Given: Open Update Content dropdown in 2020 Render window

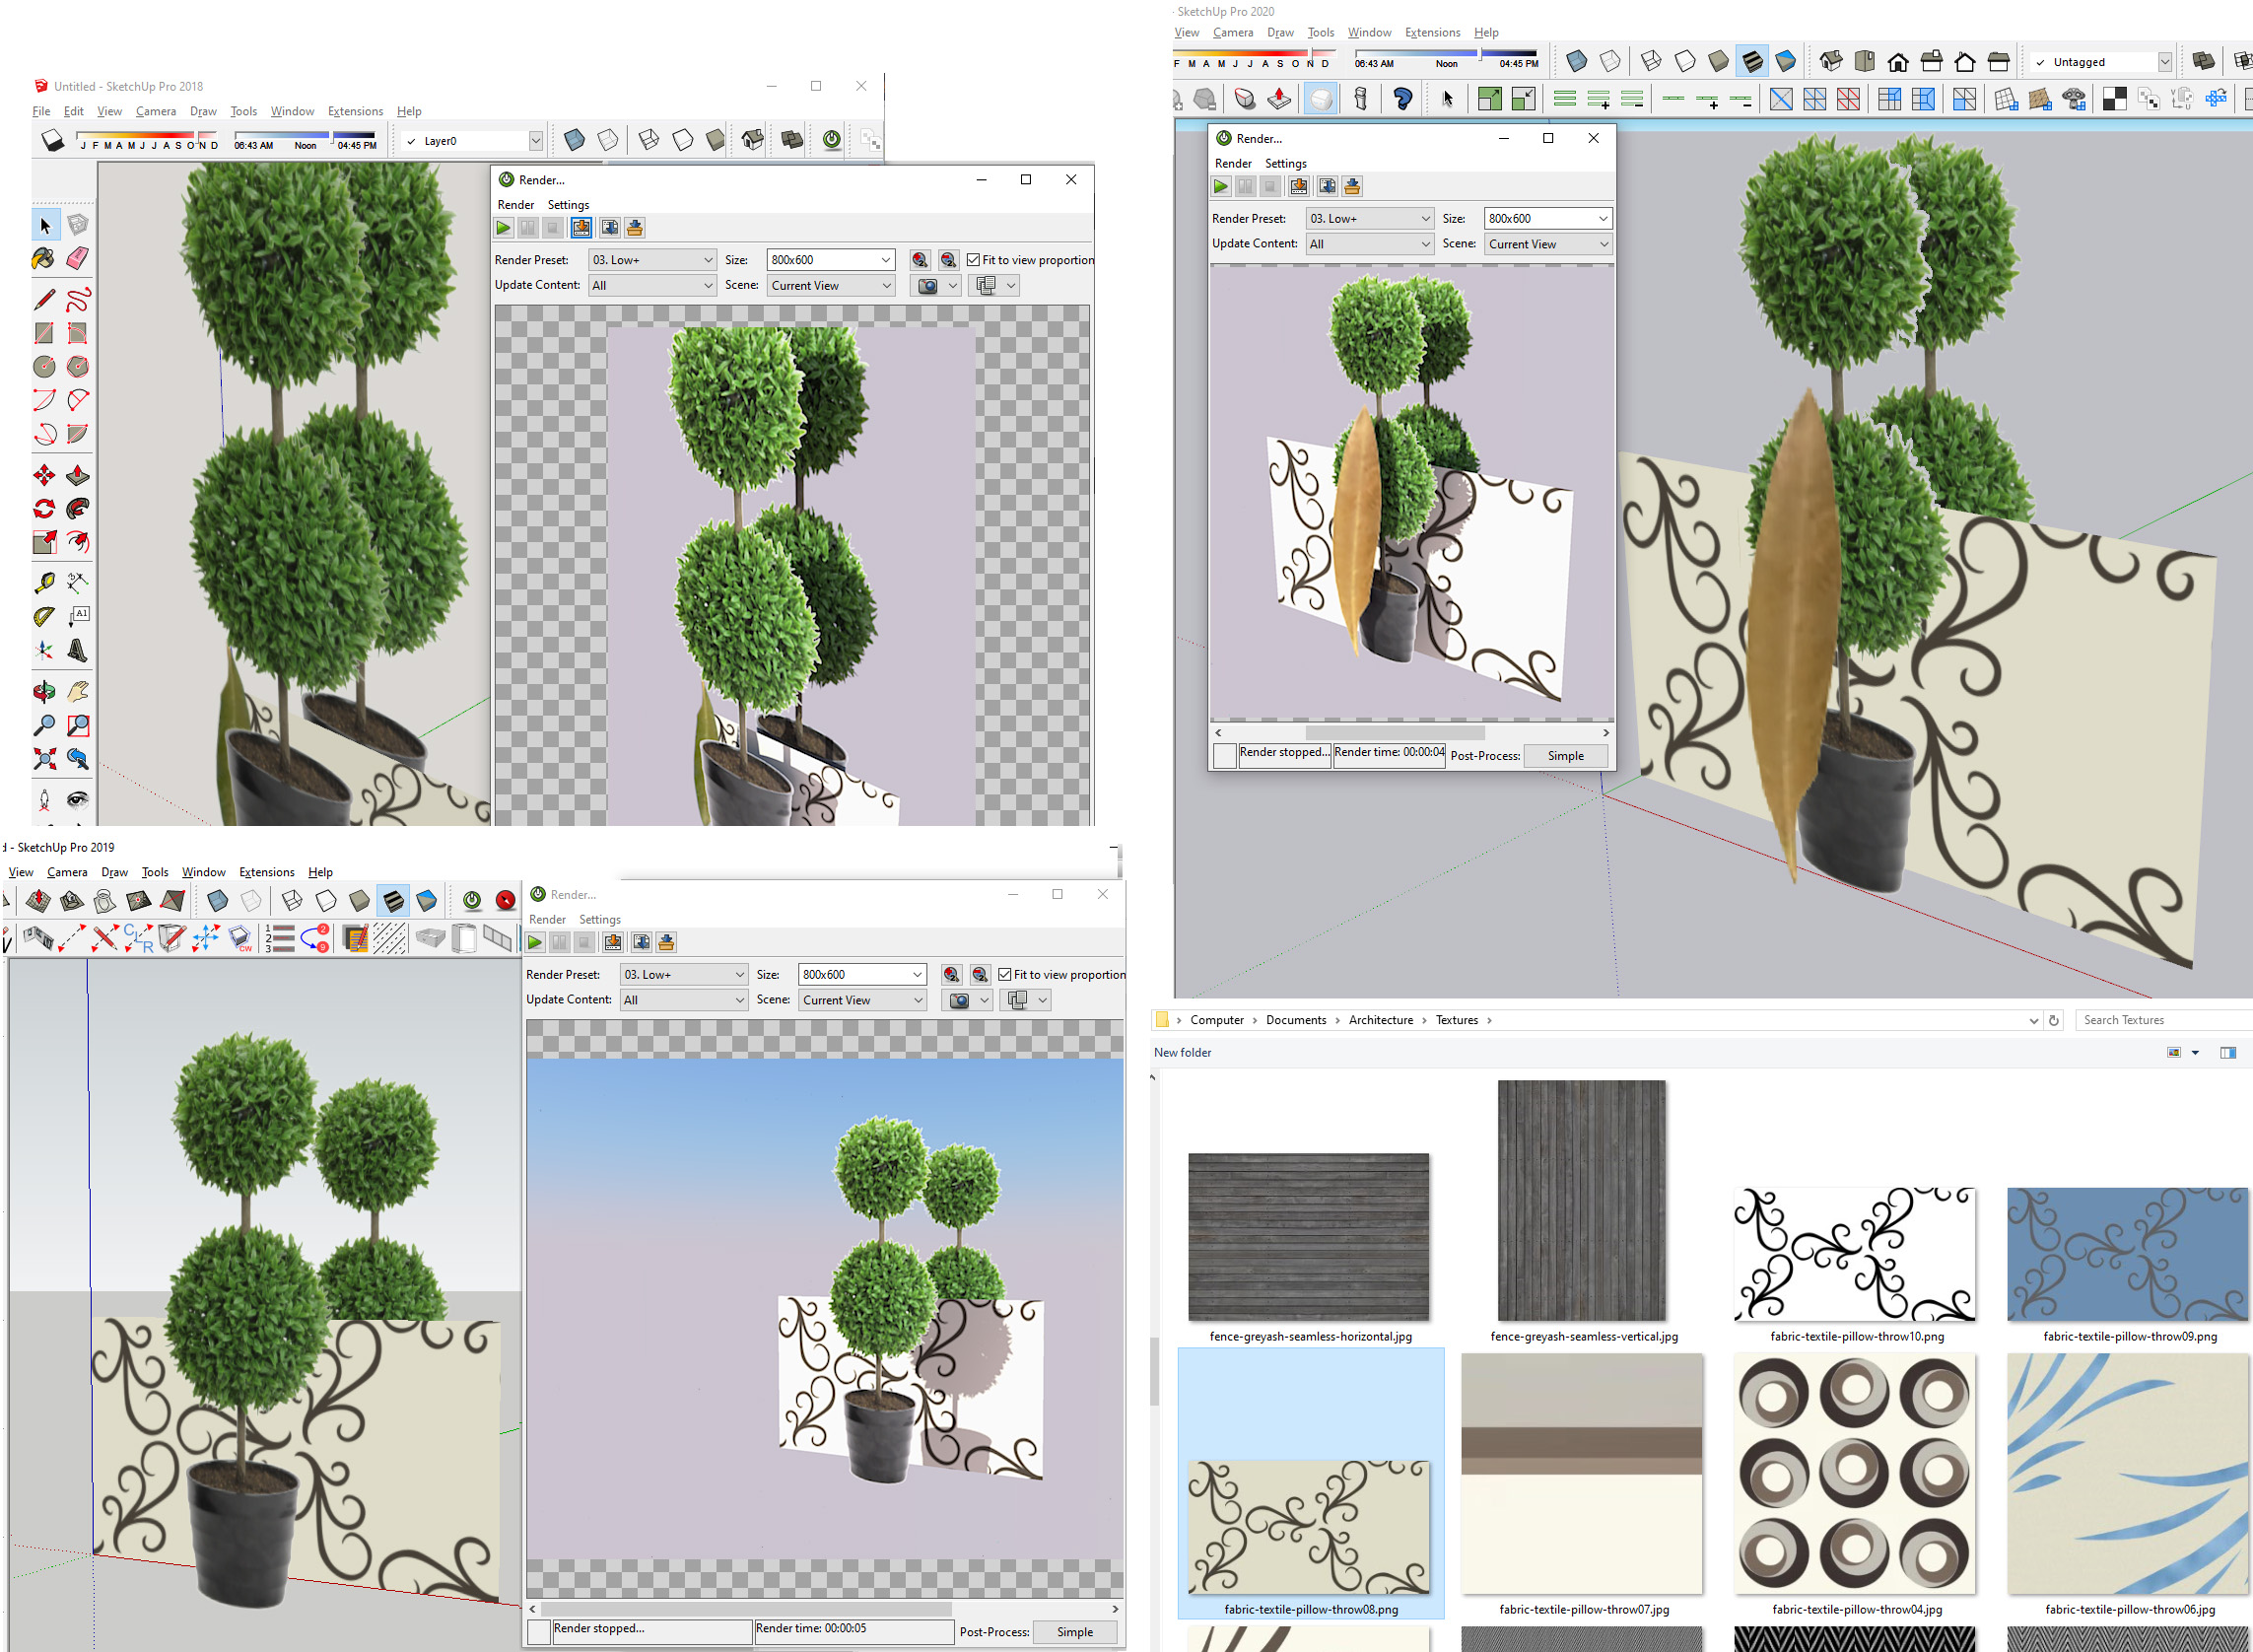Looking at the screenshot, I should point(1369,244).
